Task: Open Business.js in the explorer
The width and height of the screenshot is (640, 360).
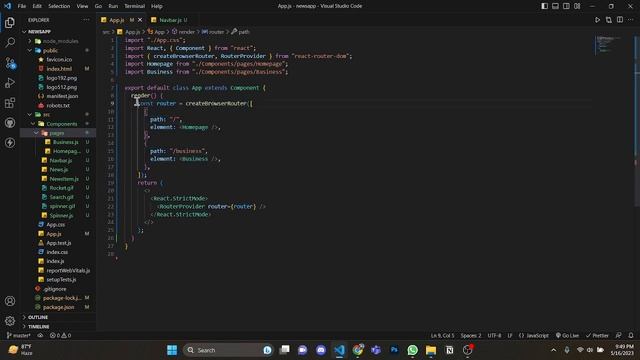Action: click(x=66, y=142)
